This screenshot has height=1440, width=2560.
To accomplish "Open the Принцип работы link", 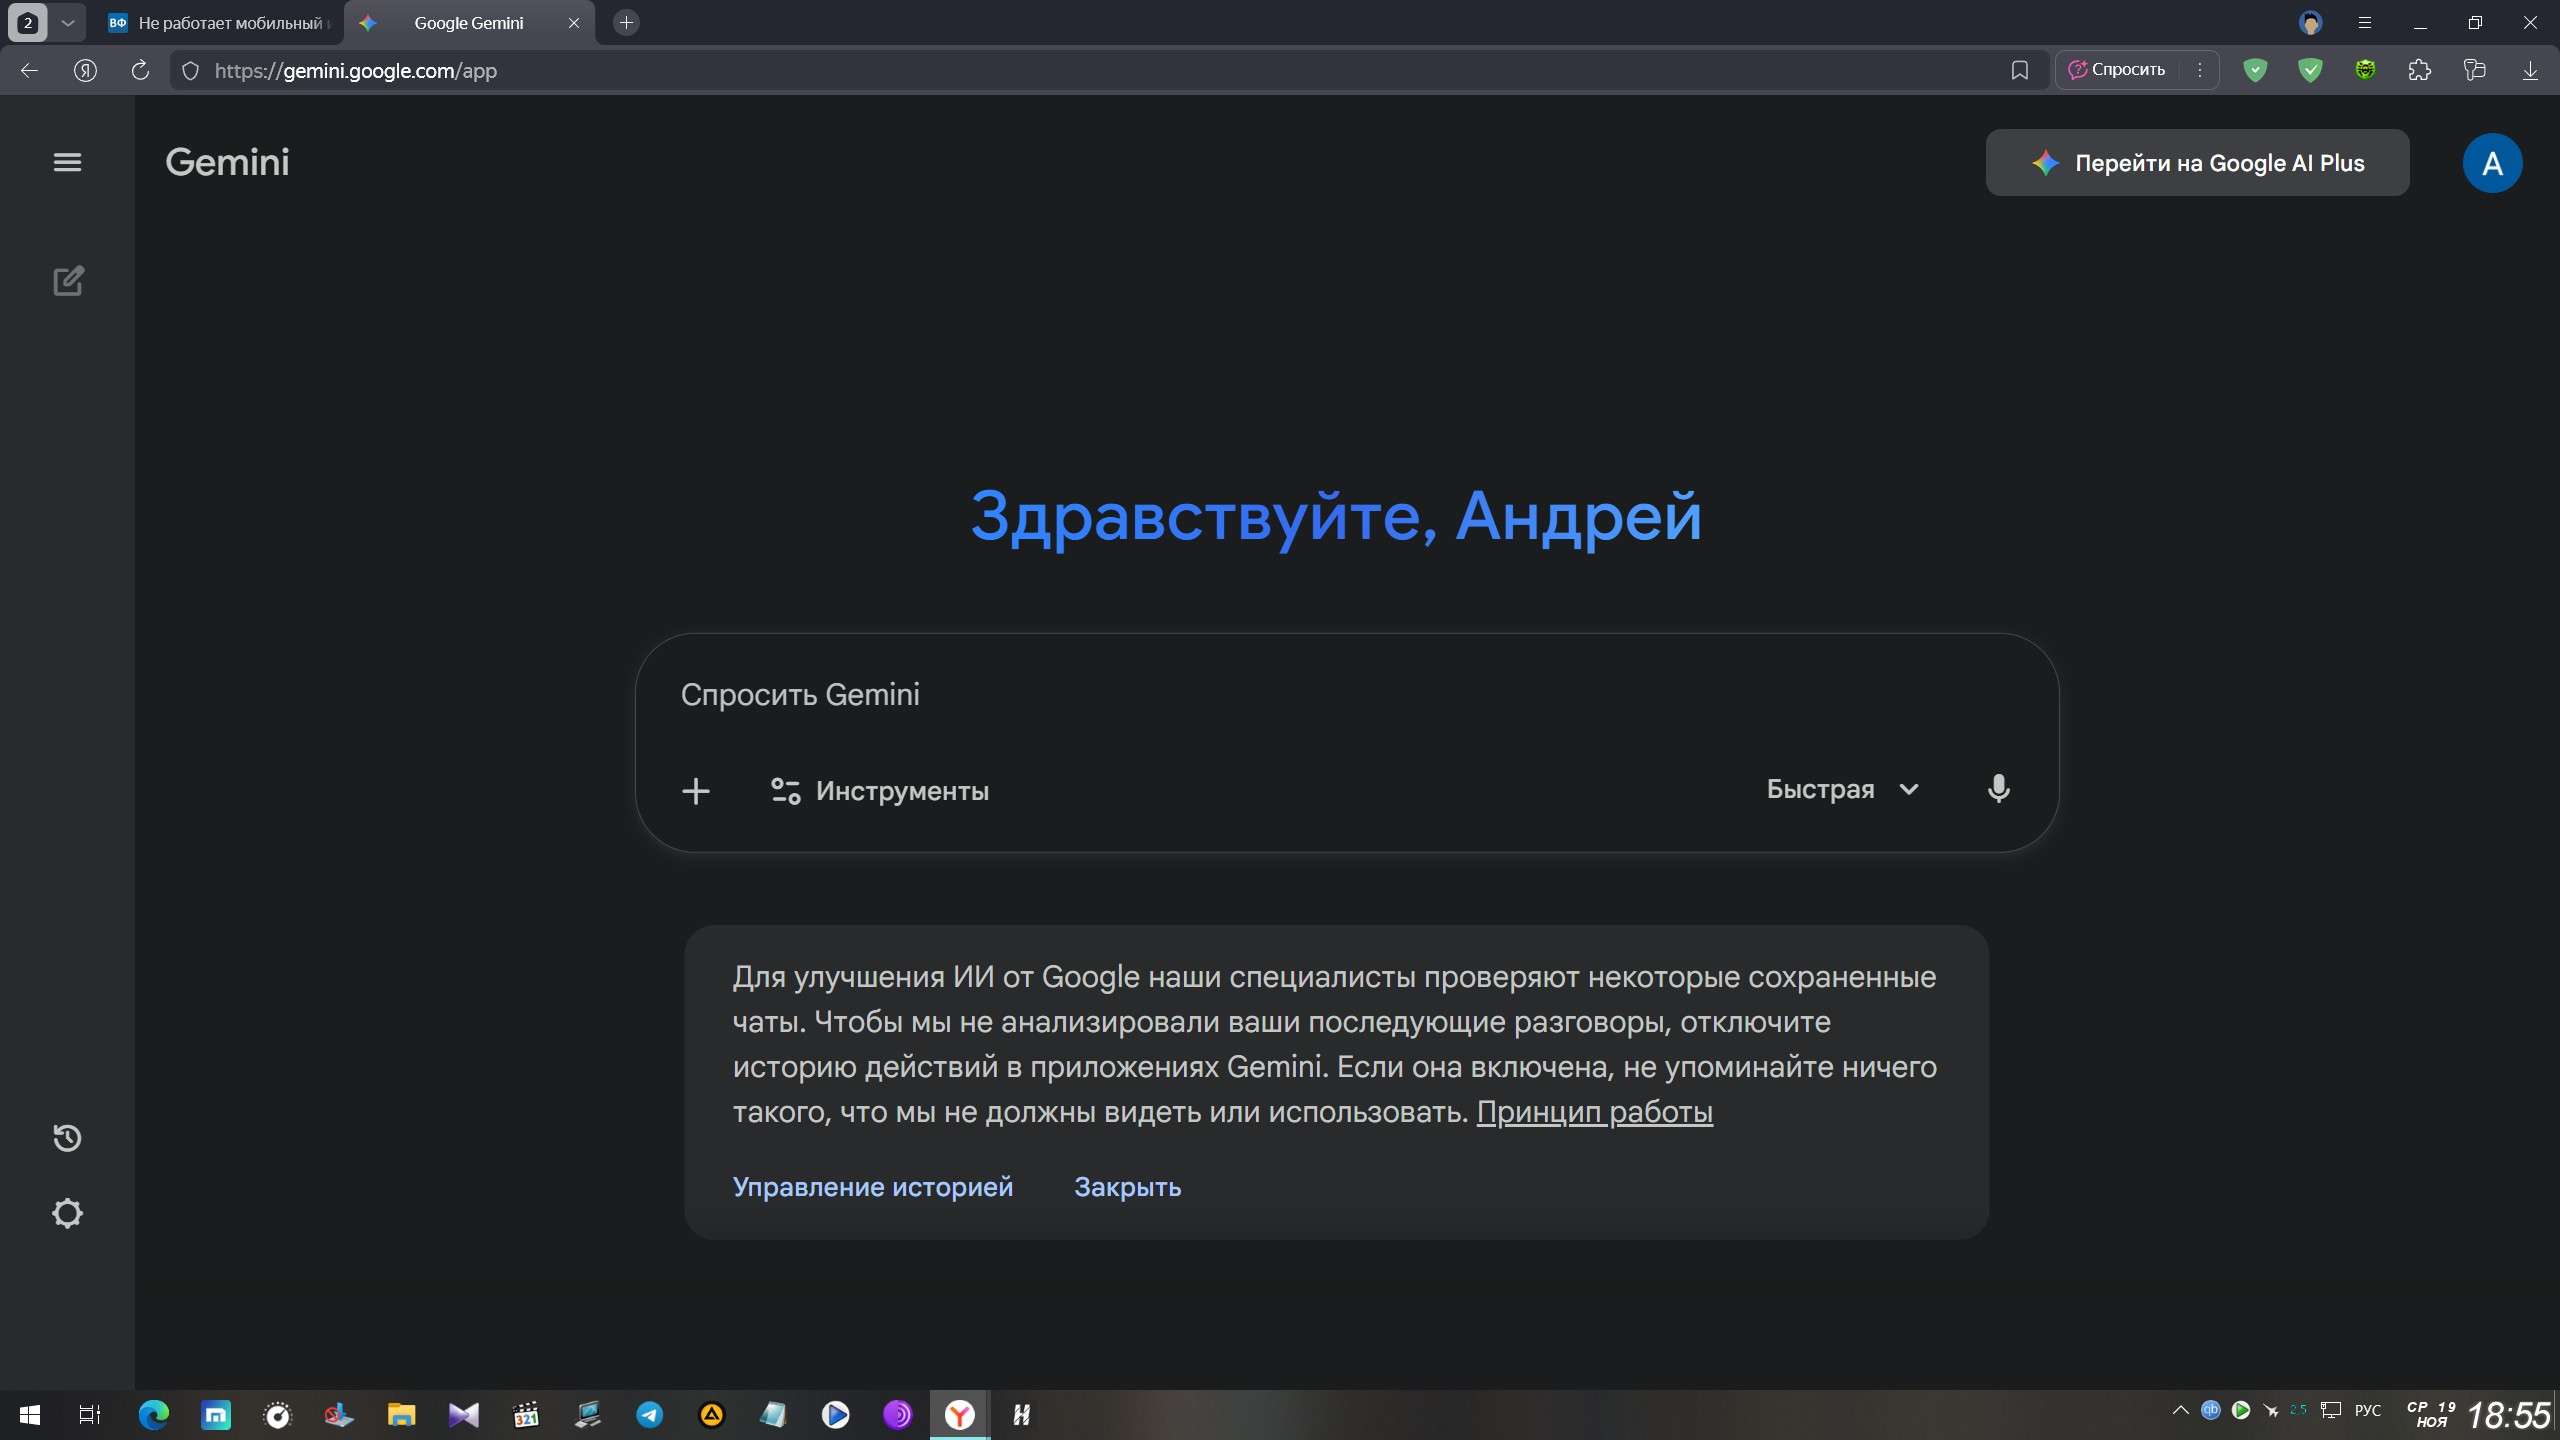I will point(1594,1112).
